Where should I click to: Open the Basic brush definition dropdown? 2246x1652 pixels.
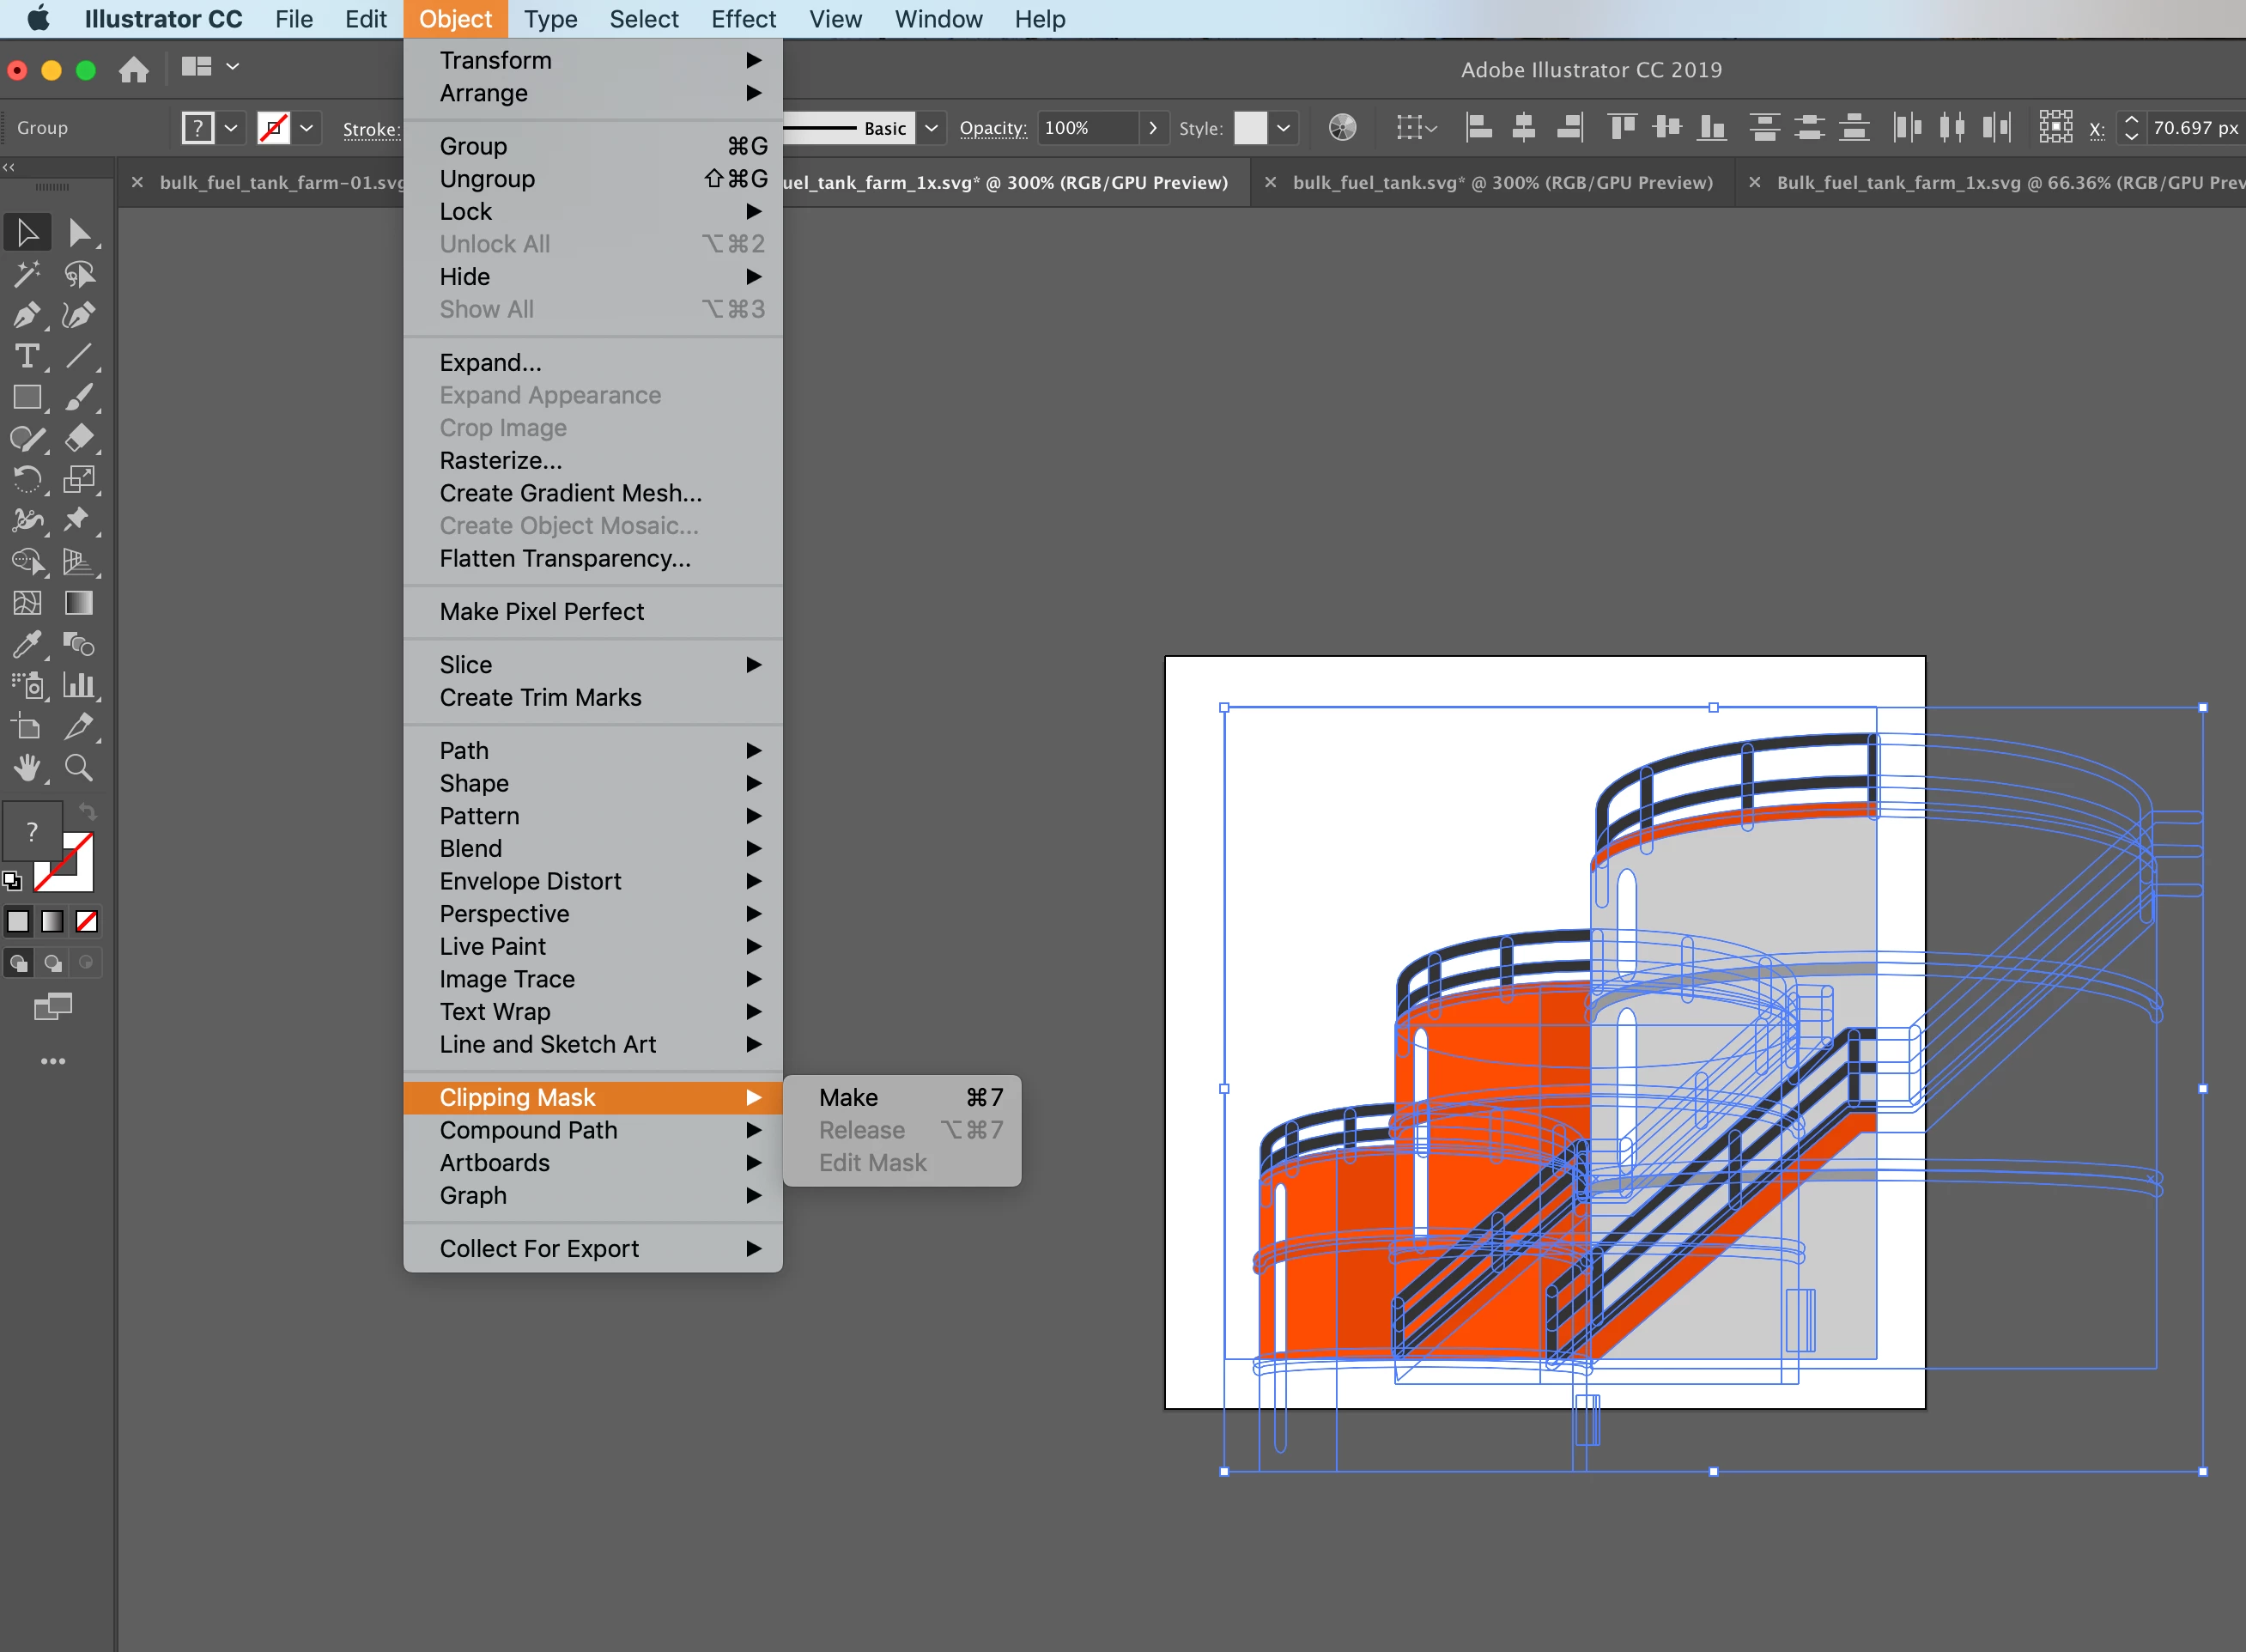coord(931,128)
